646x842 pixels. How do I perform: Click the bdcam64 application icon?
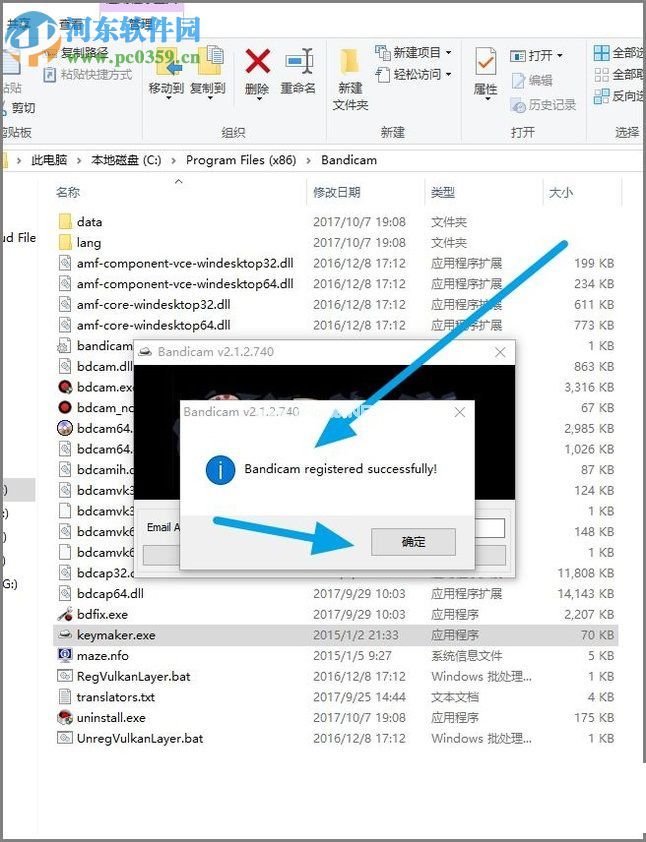coord(64,428)
